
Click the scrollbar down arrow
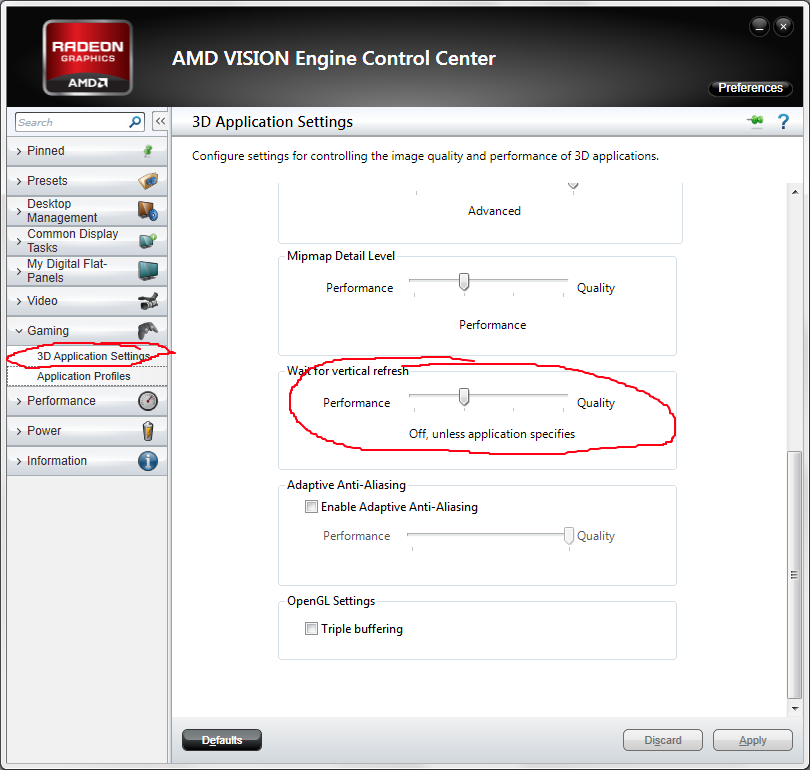pyautogui.click(x=795, y=709)
